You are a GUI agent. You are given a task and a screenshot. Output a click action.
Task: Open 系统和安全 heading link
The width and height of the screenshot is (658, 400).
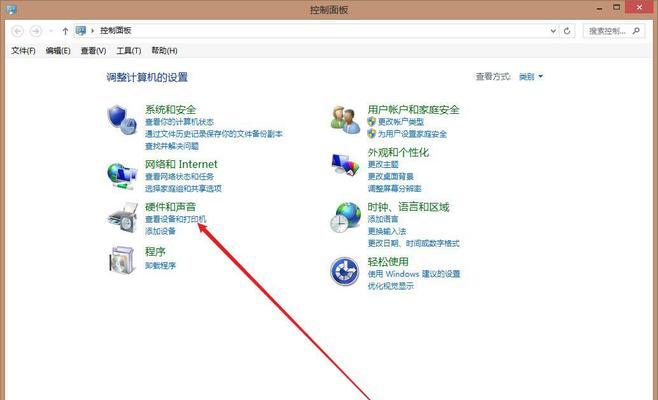[170, 110]
